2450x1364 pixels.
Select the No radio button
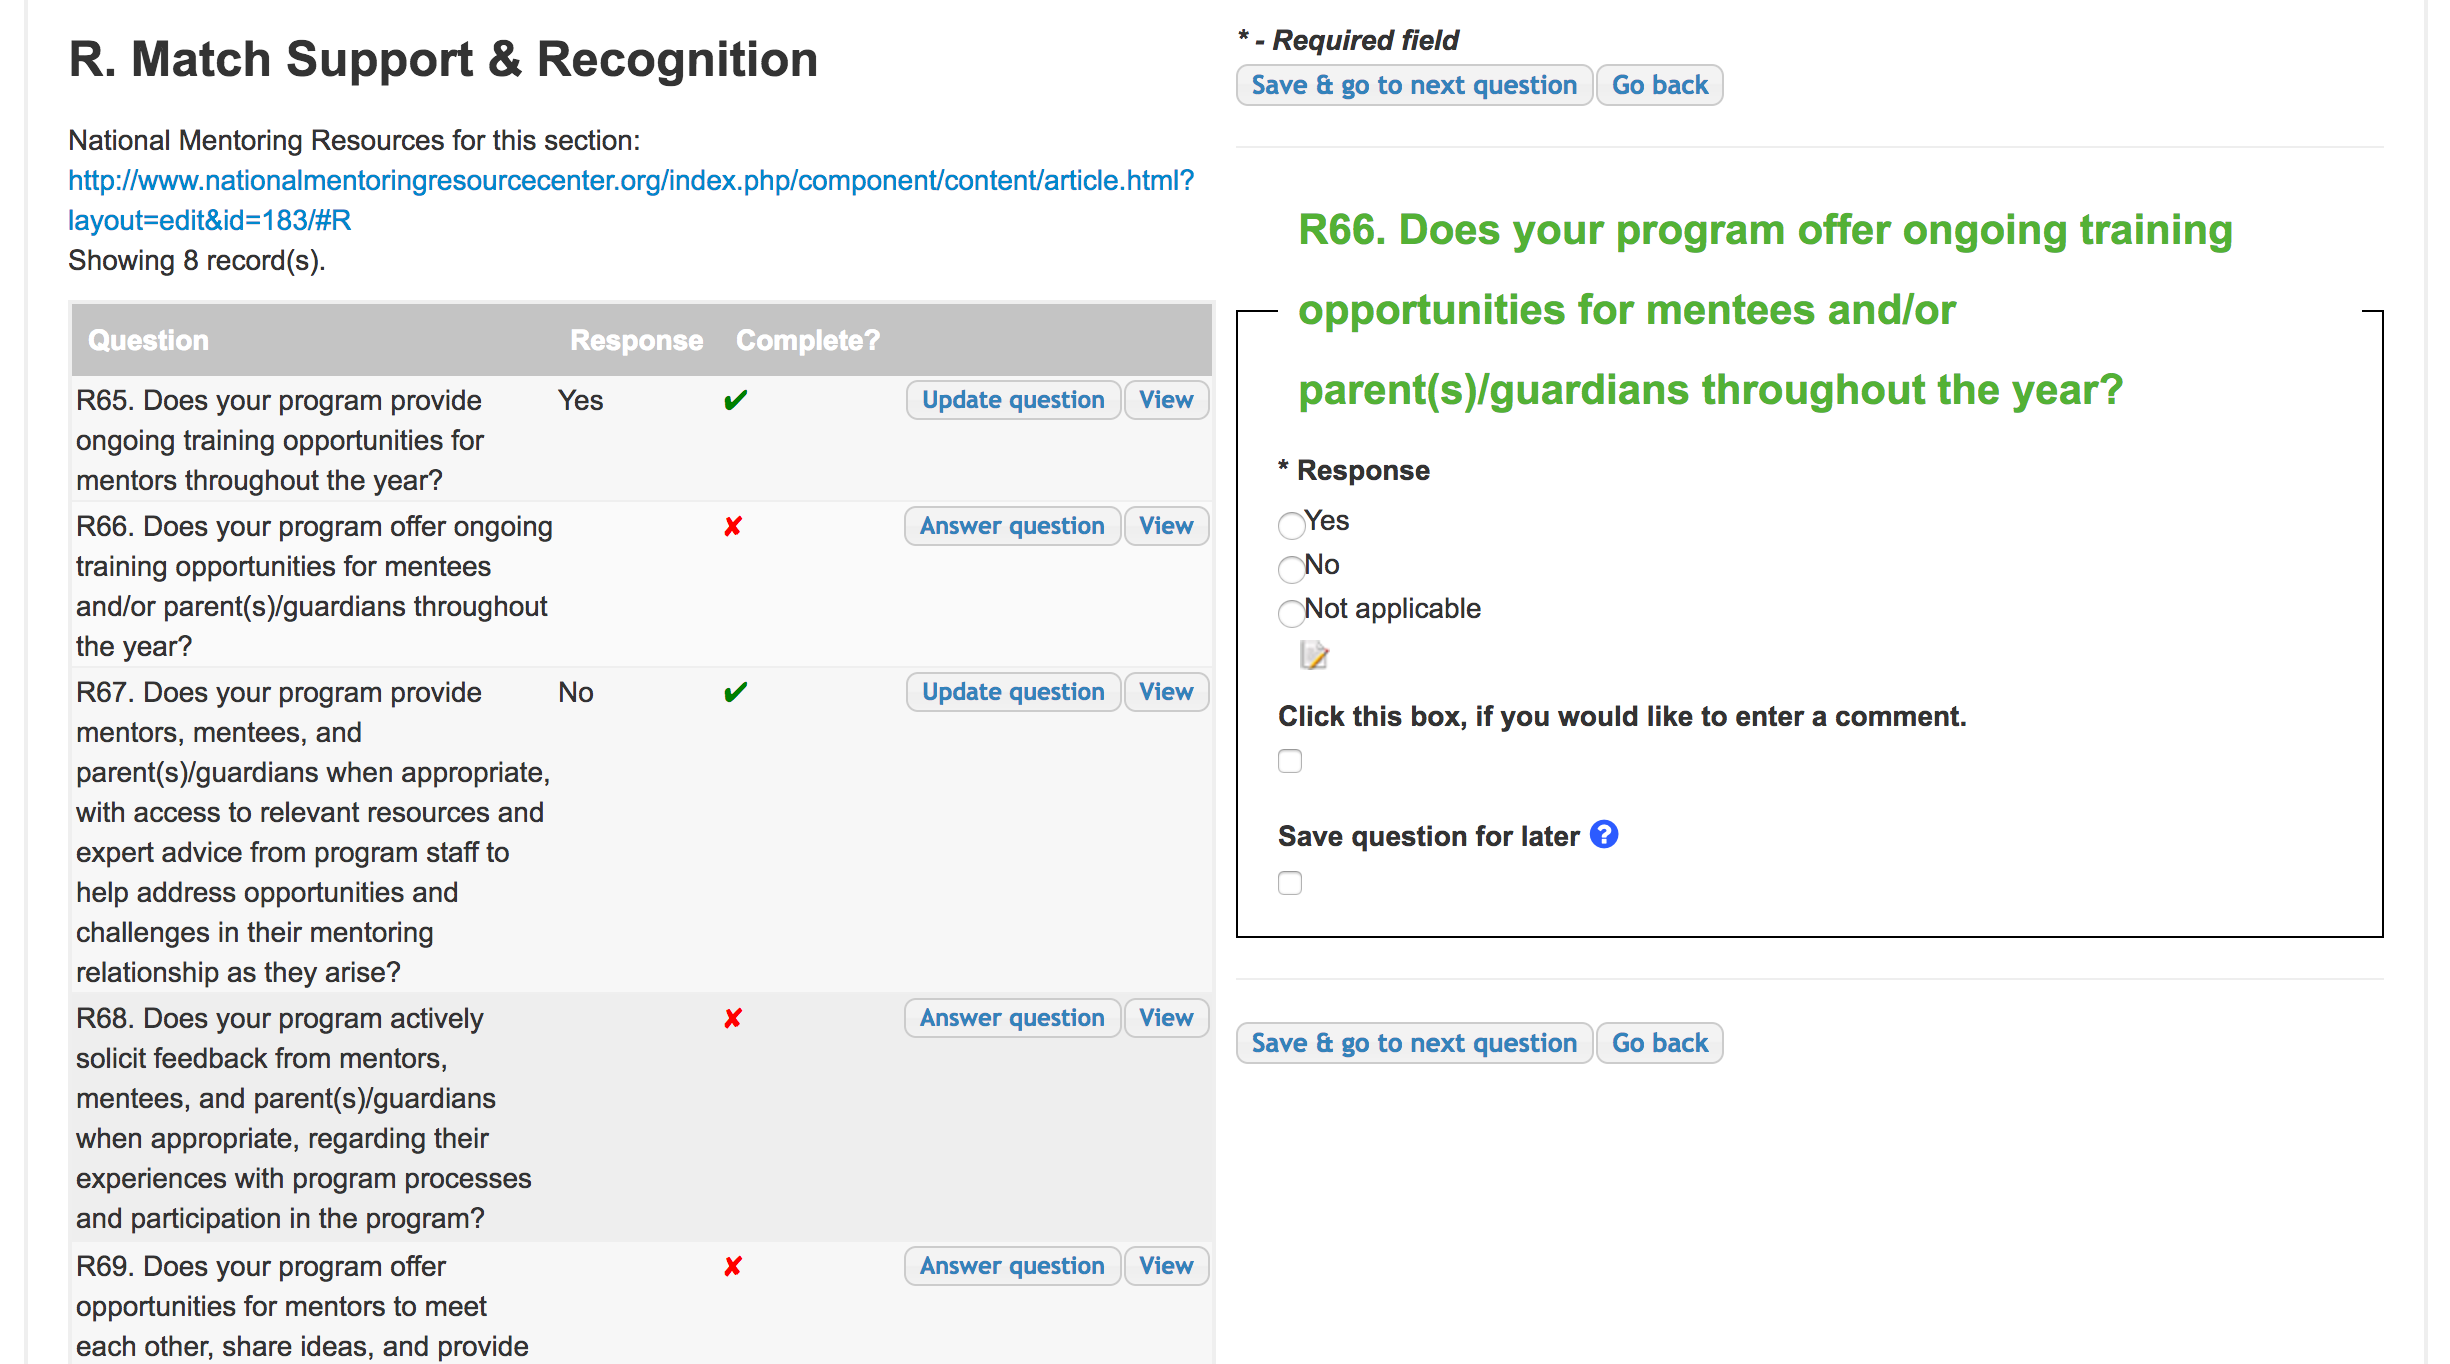(x=1291, y=568)
